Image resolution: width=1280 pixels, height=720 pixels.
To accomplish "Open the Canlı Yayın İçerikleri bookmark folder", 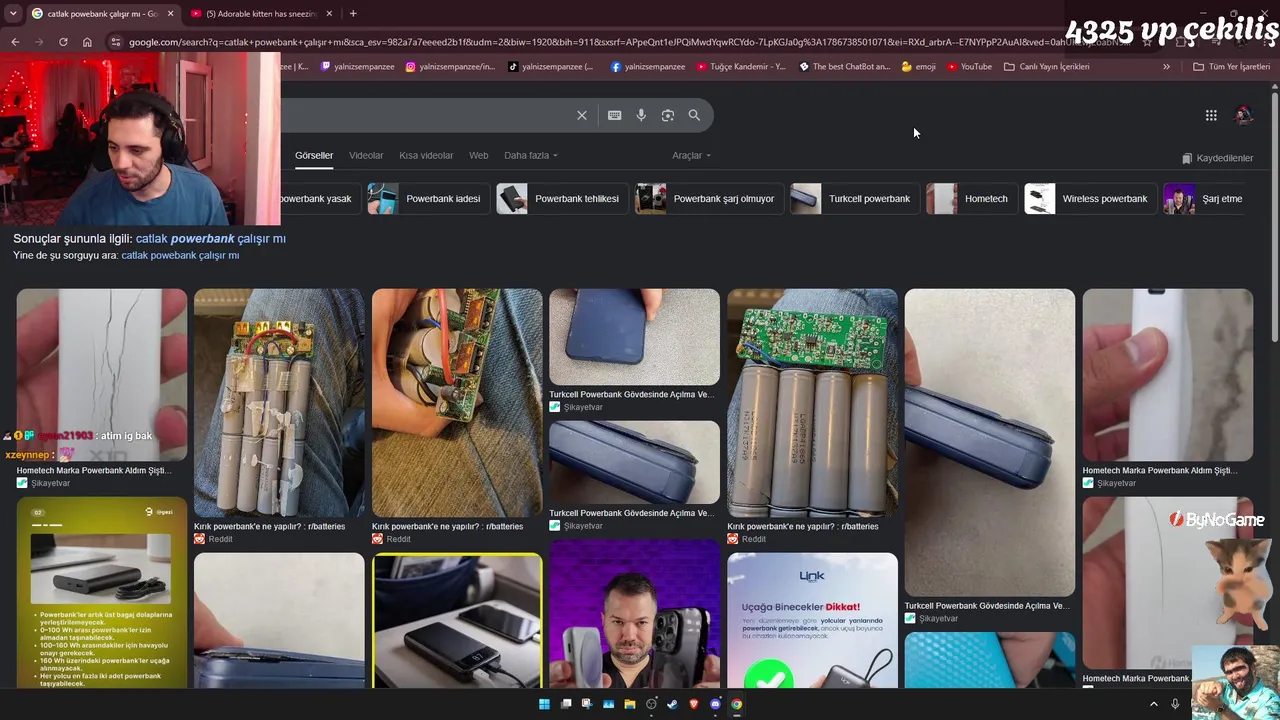I will [x=1046, y=67].
